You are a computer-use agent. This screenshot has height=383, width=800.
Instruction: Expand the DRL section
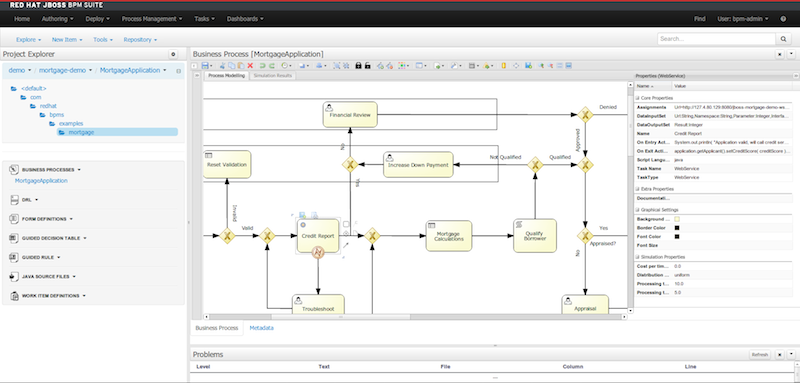(x=30, y=200)
